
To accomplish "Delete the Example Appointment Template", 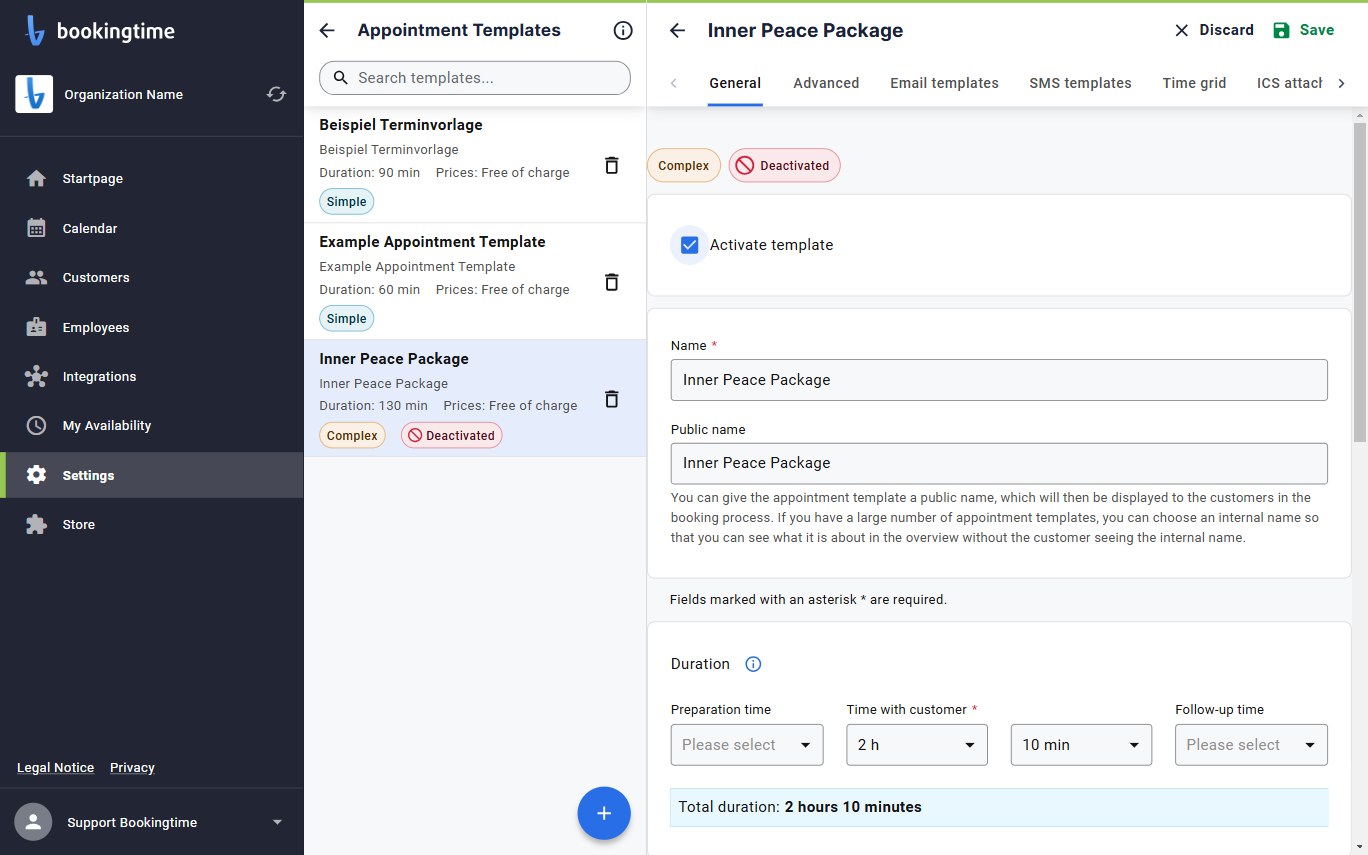I will (x=612, y=282).
